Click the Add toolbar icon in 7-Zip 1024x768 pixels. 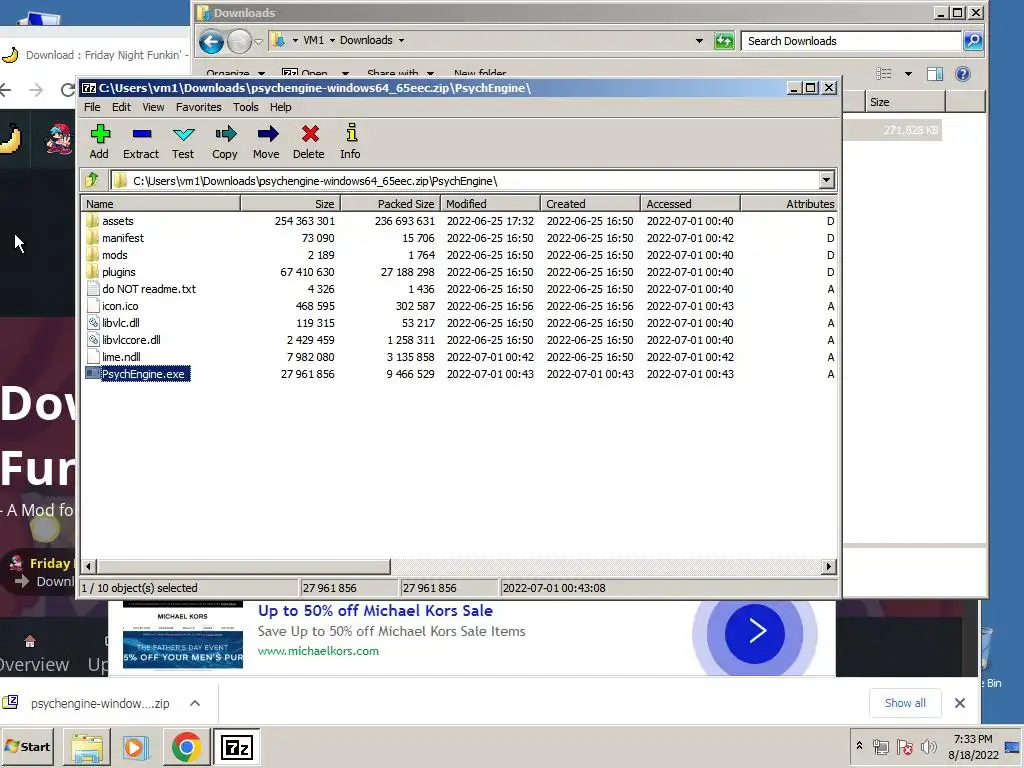pos(99,141)
